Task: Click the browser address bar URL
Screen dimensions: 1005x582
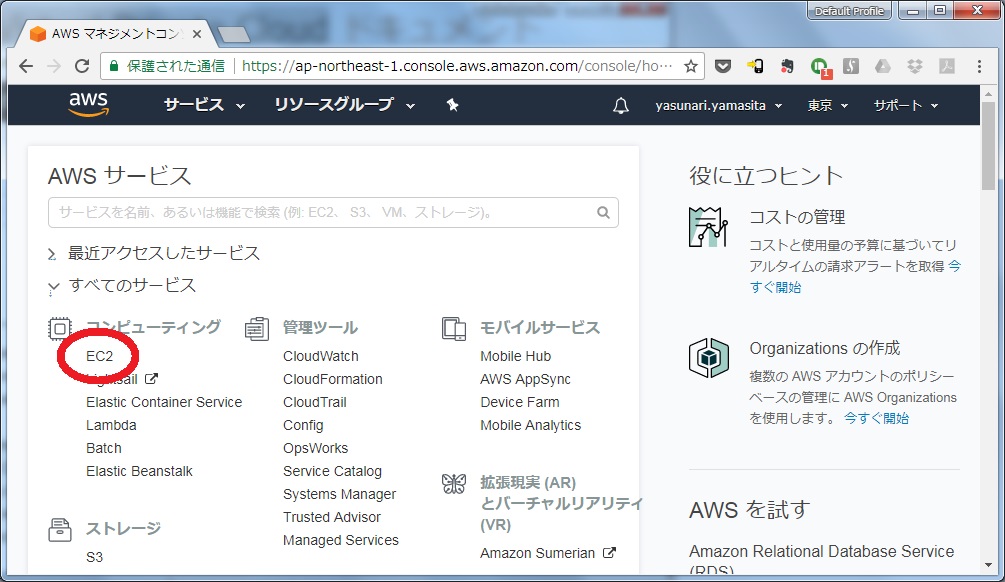Action: 458,66
